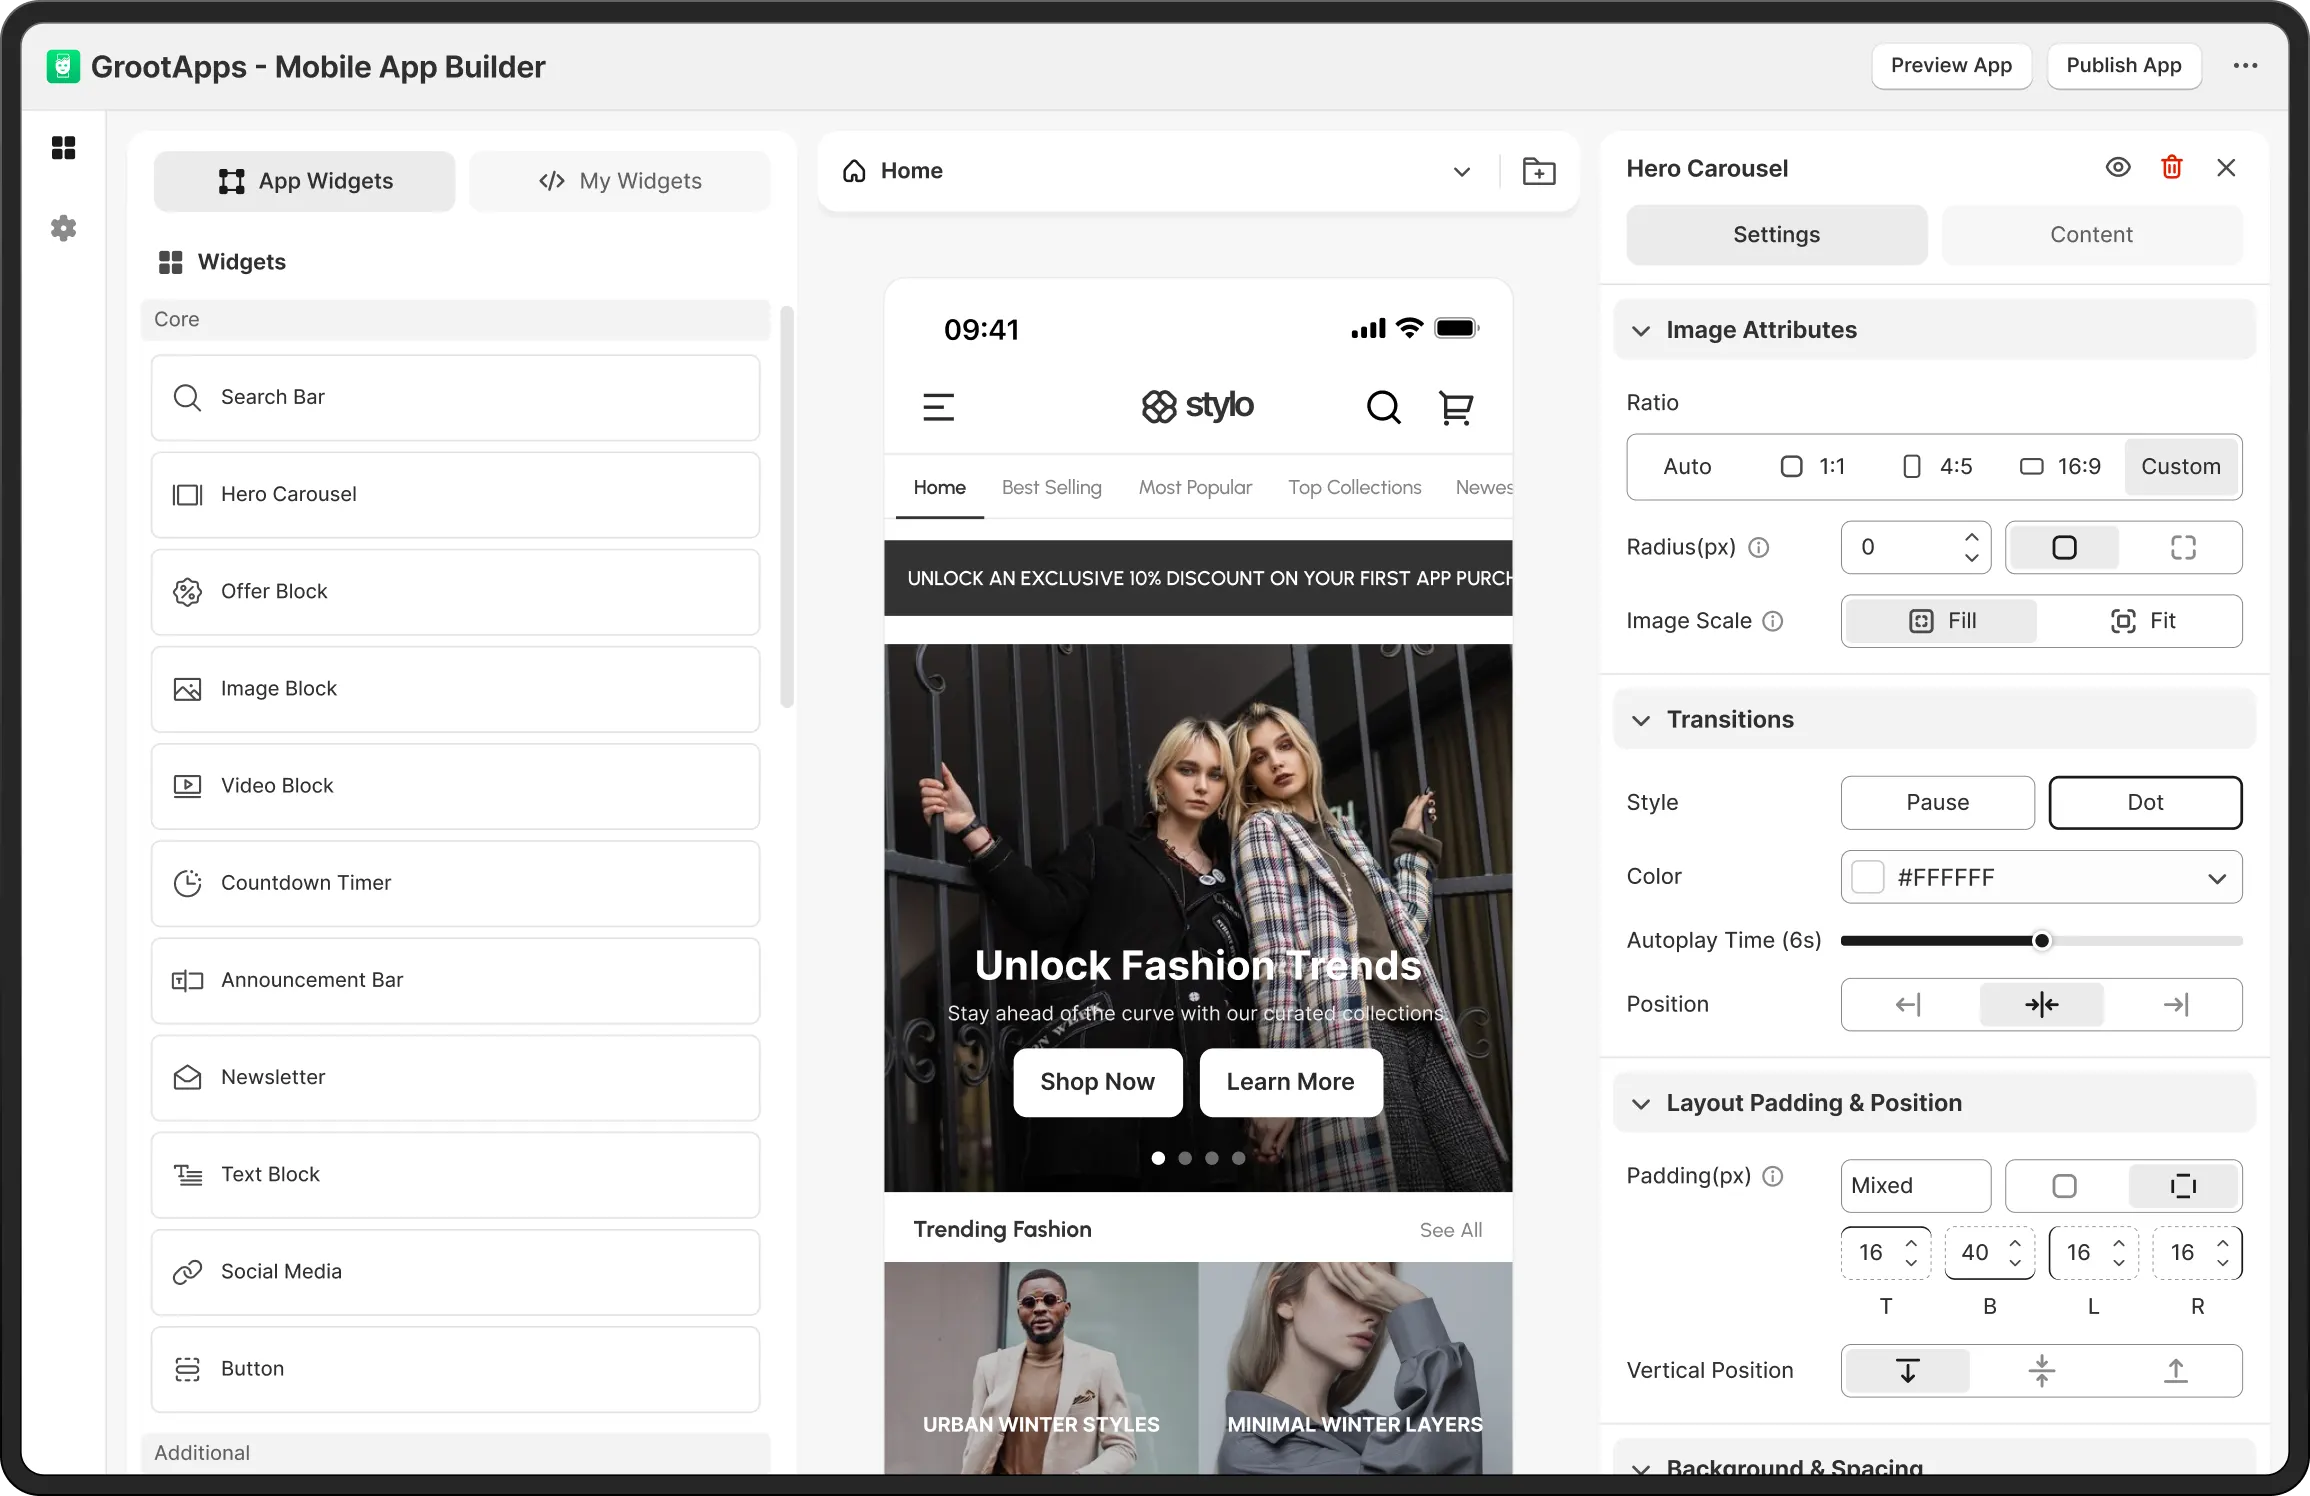Open the My Widgets tab
The width and height of the screenshot is (2310, 1496).
620,181
